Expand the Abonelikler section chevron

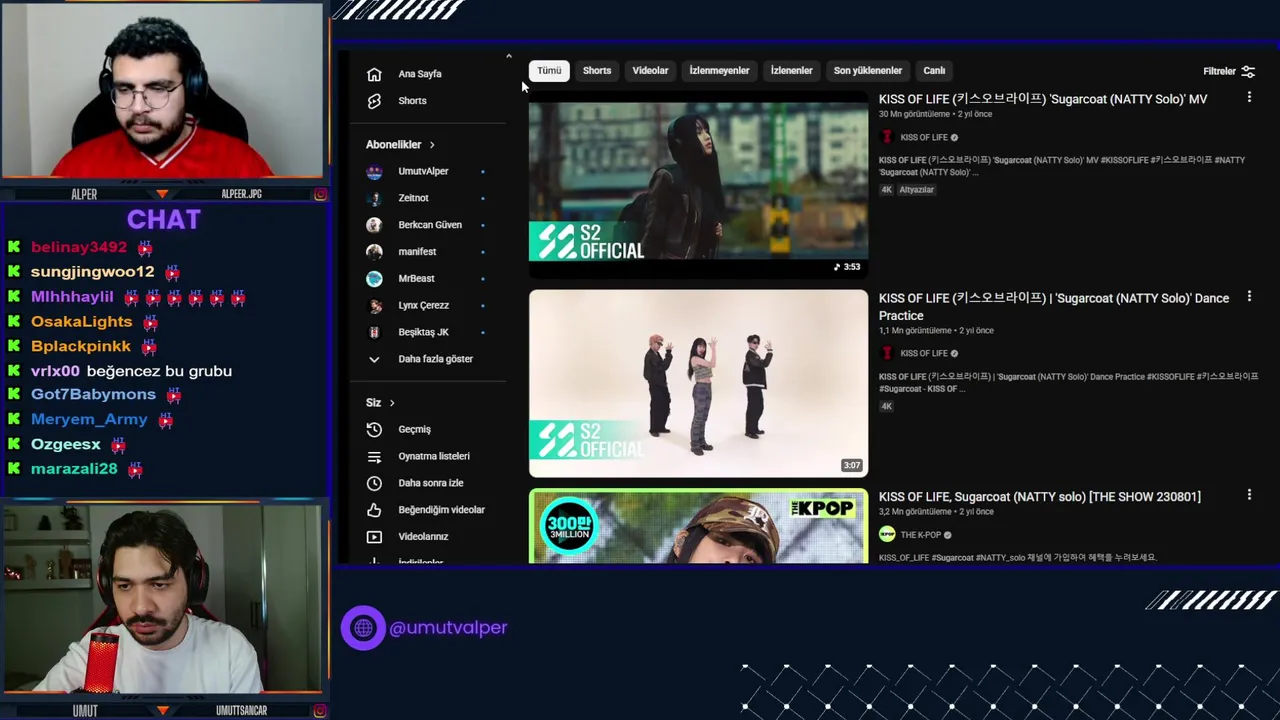[432, 145]
